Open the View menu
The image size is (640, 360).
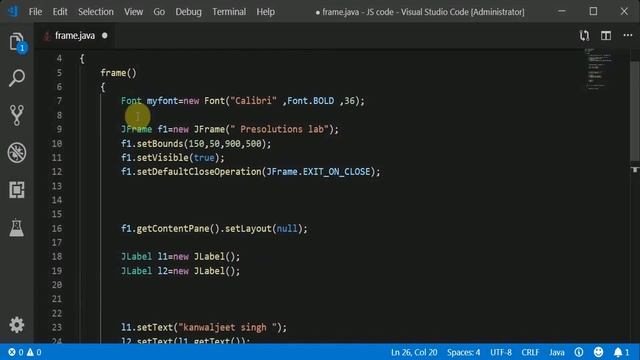[x=133, y=12]
